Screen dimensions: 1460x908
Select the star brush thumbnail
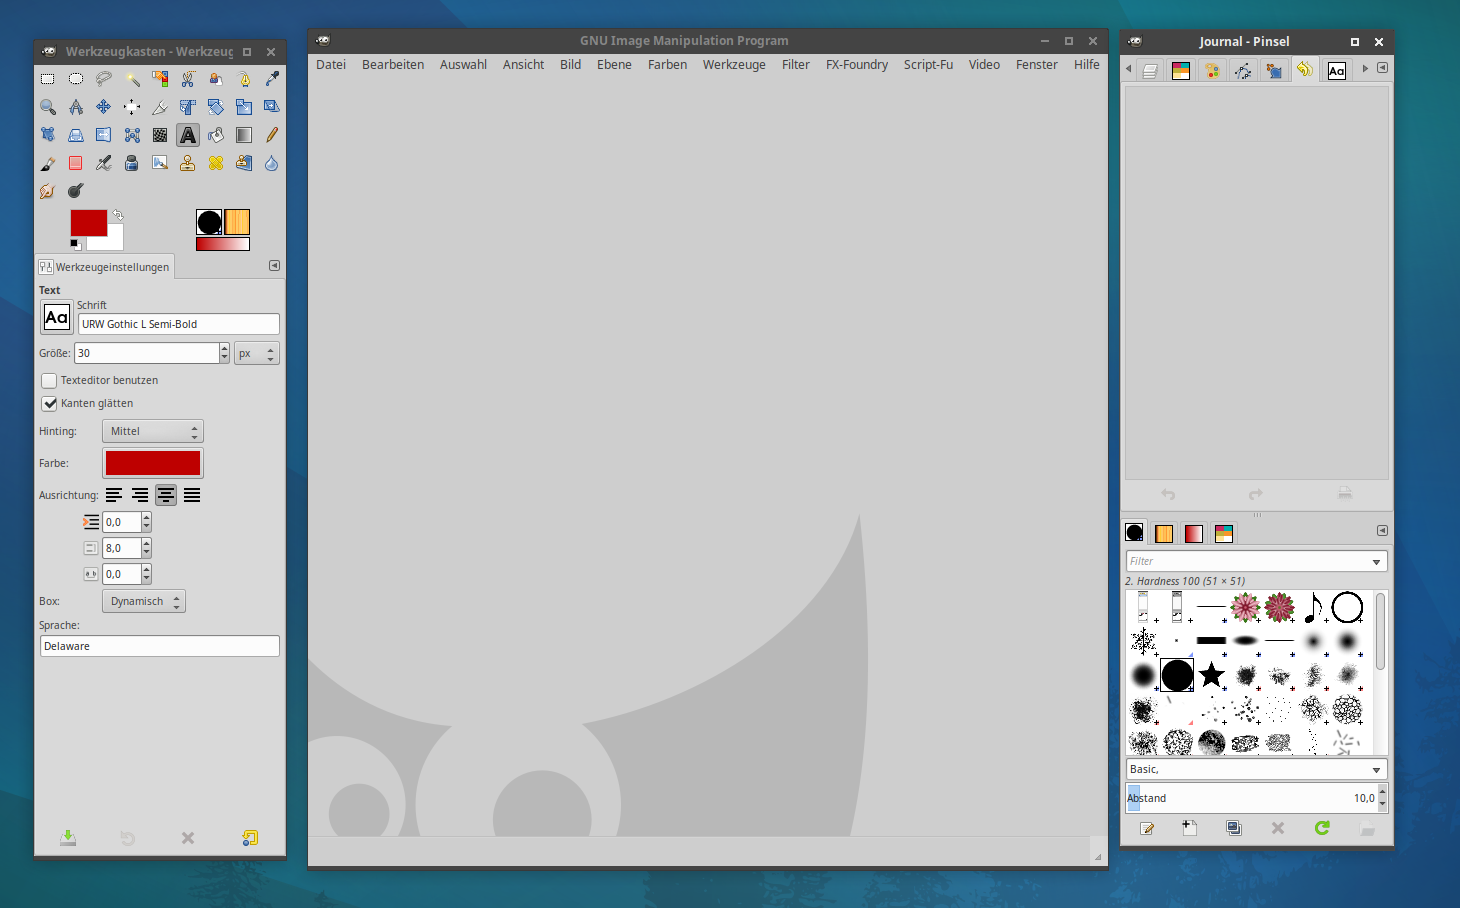pos(1211,675)
